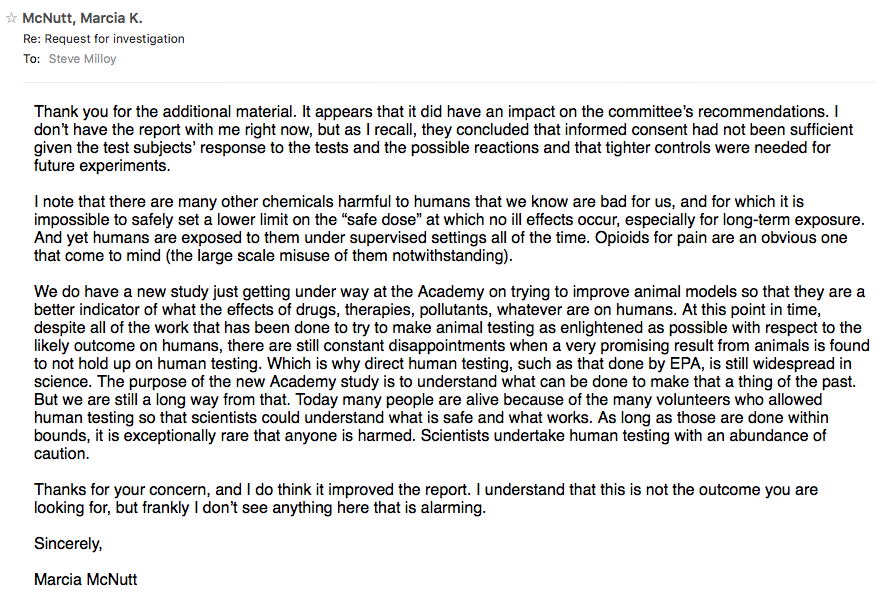
Task: Select the subject line Re: Request for investigation
Action: [x=104, y=39]
